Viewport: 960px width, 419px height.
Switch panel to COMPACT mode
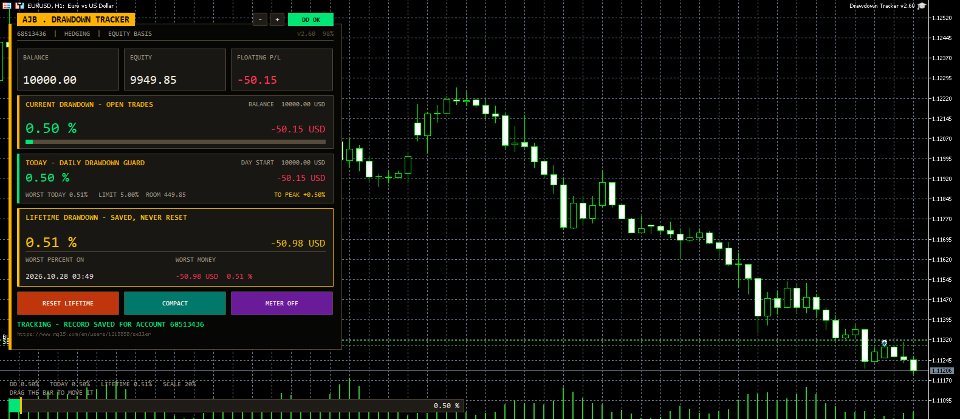tap(175, 303)
